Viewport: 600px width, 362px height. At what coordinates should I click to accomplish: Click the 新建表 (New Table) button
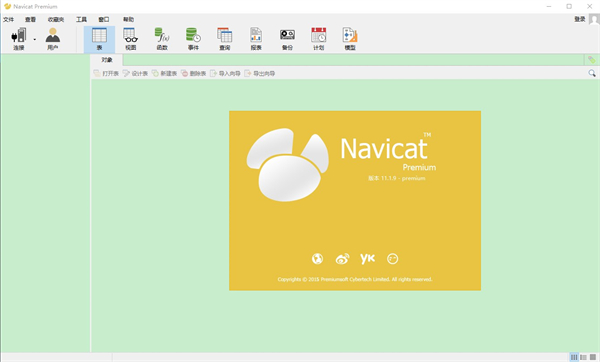click(165, 73)
